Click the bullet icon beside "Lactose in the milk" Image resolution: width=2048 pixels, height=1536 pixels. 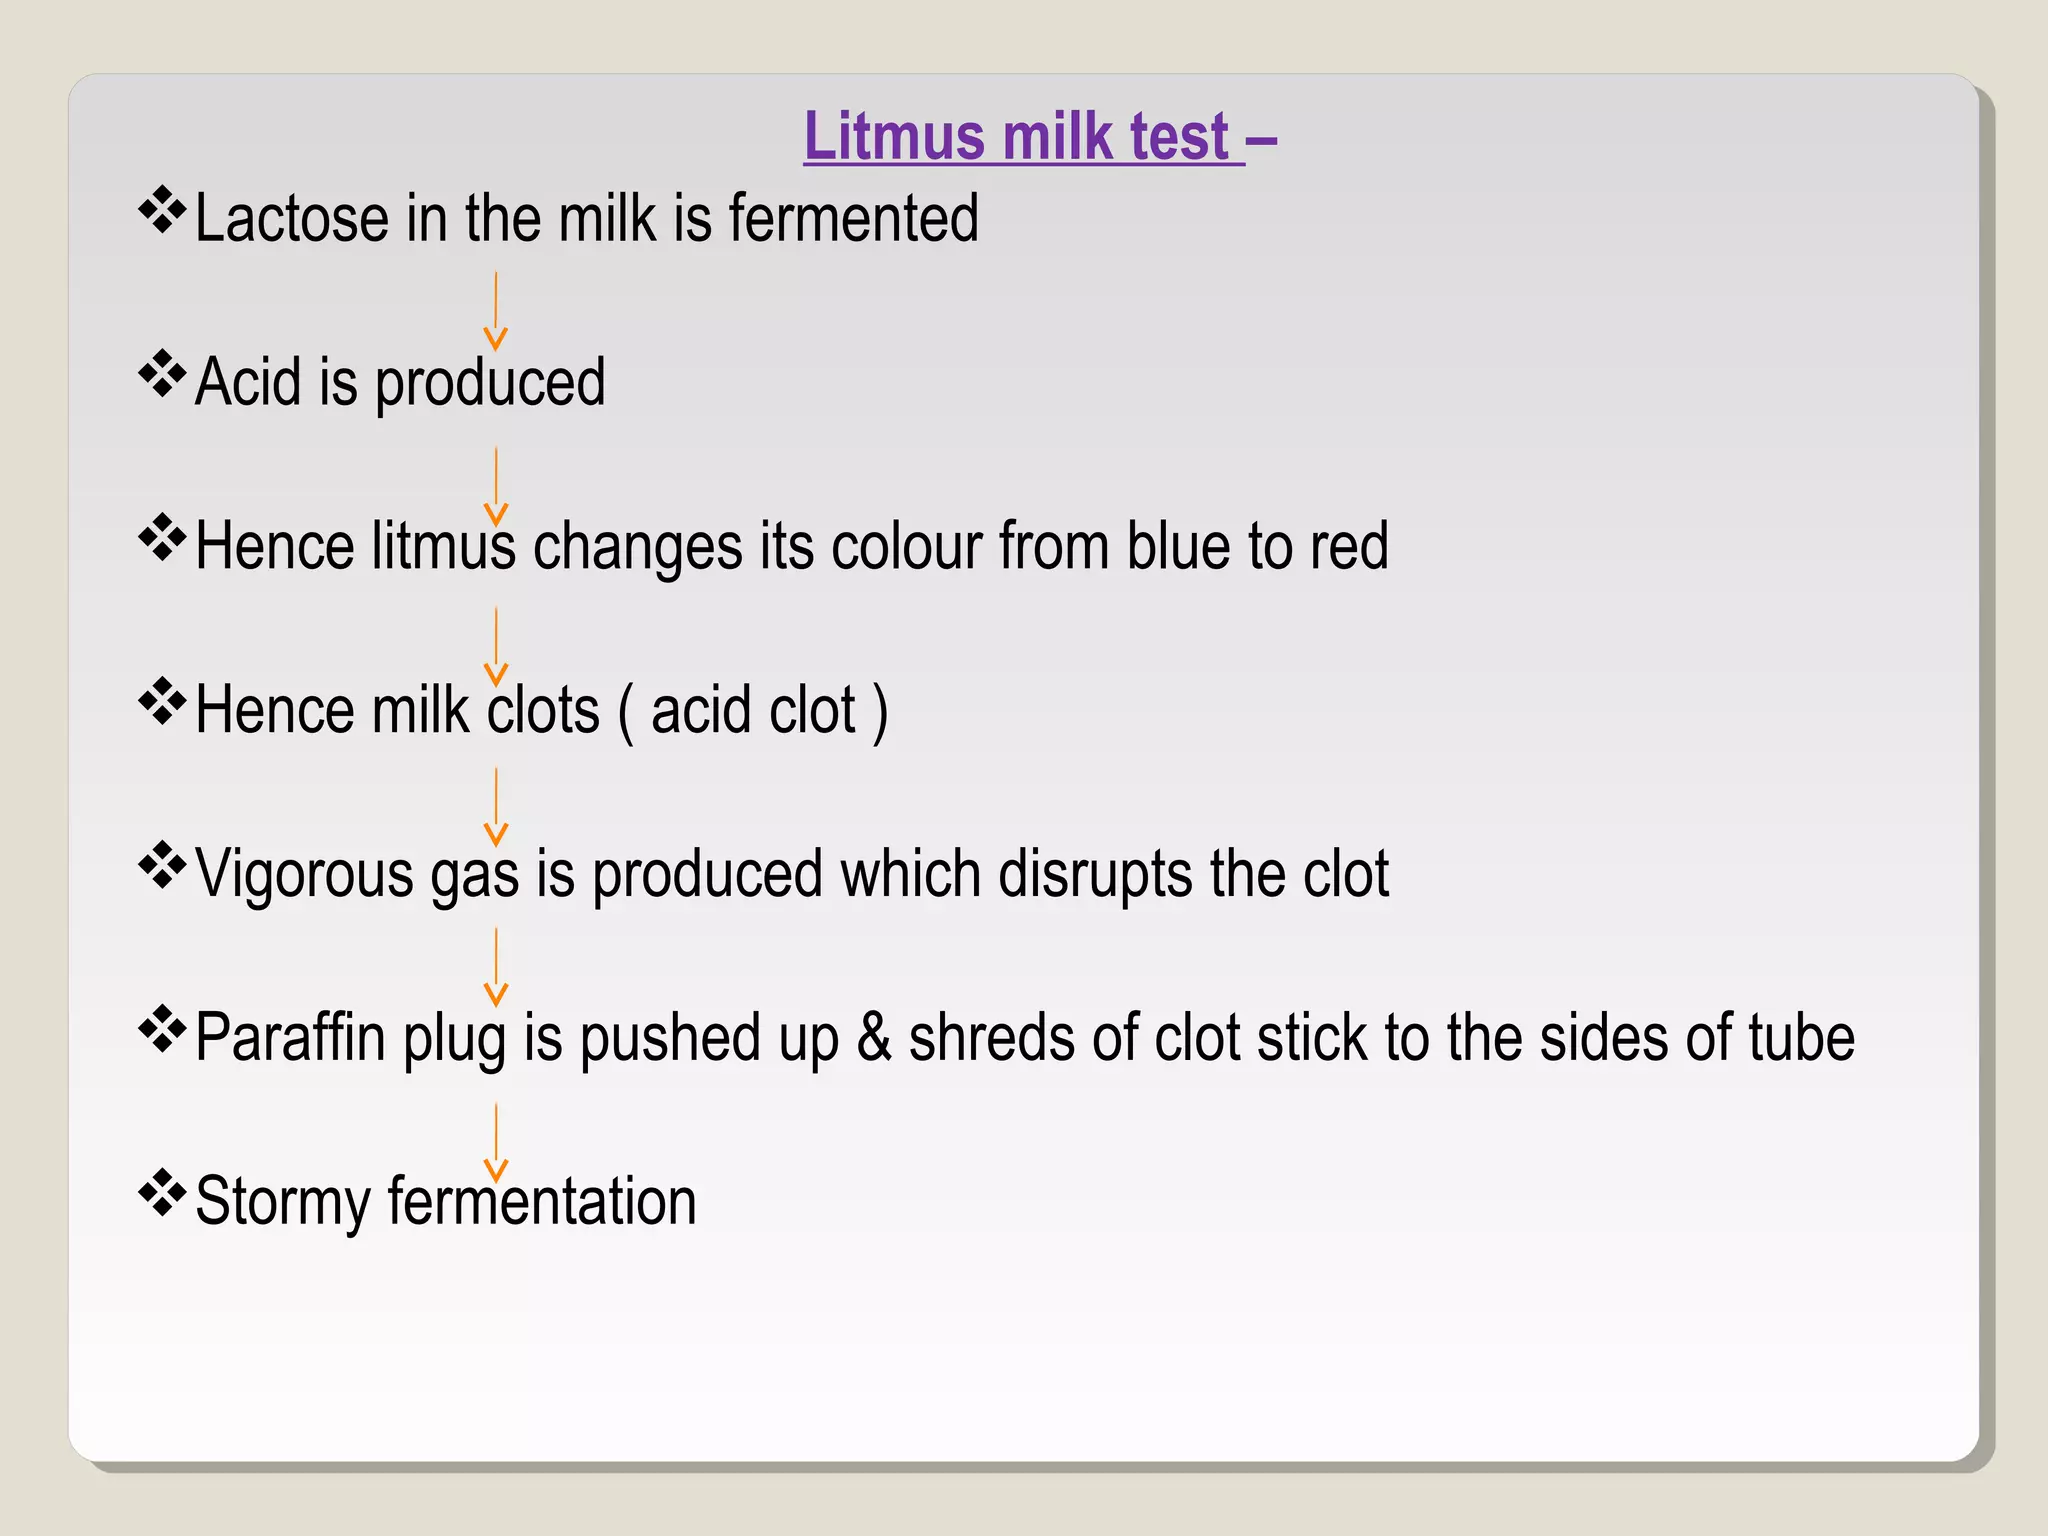click(162, 211)
